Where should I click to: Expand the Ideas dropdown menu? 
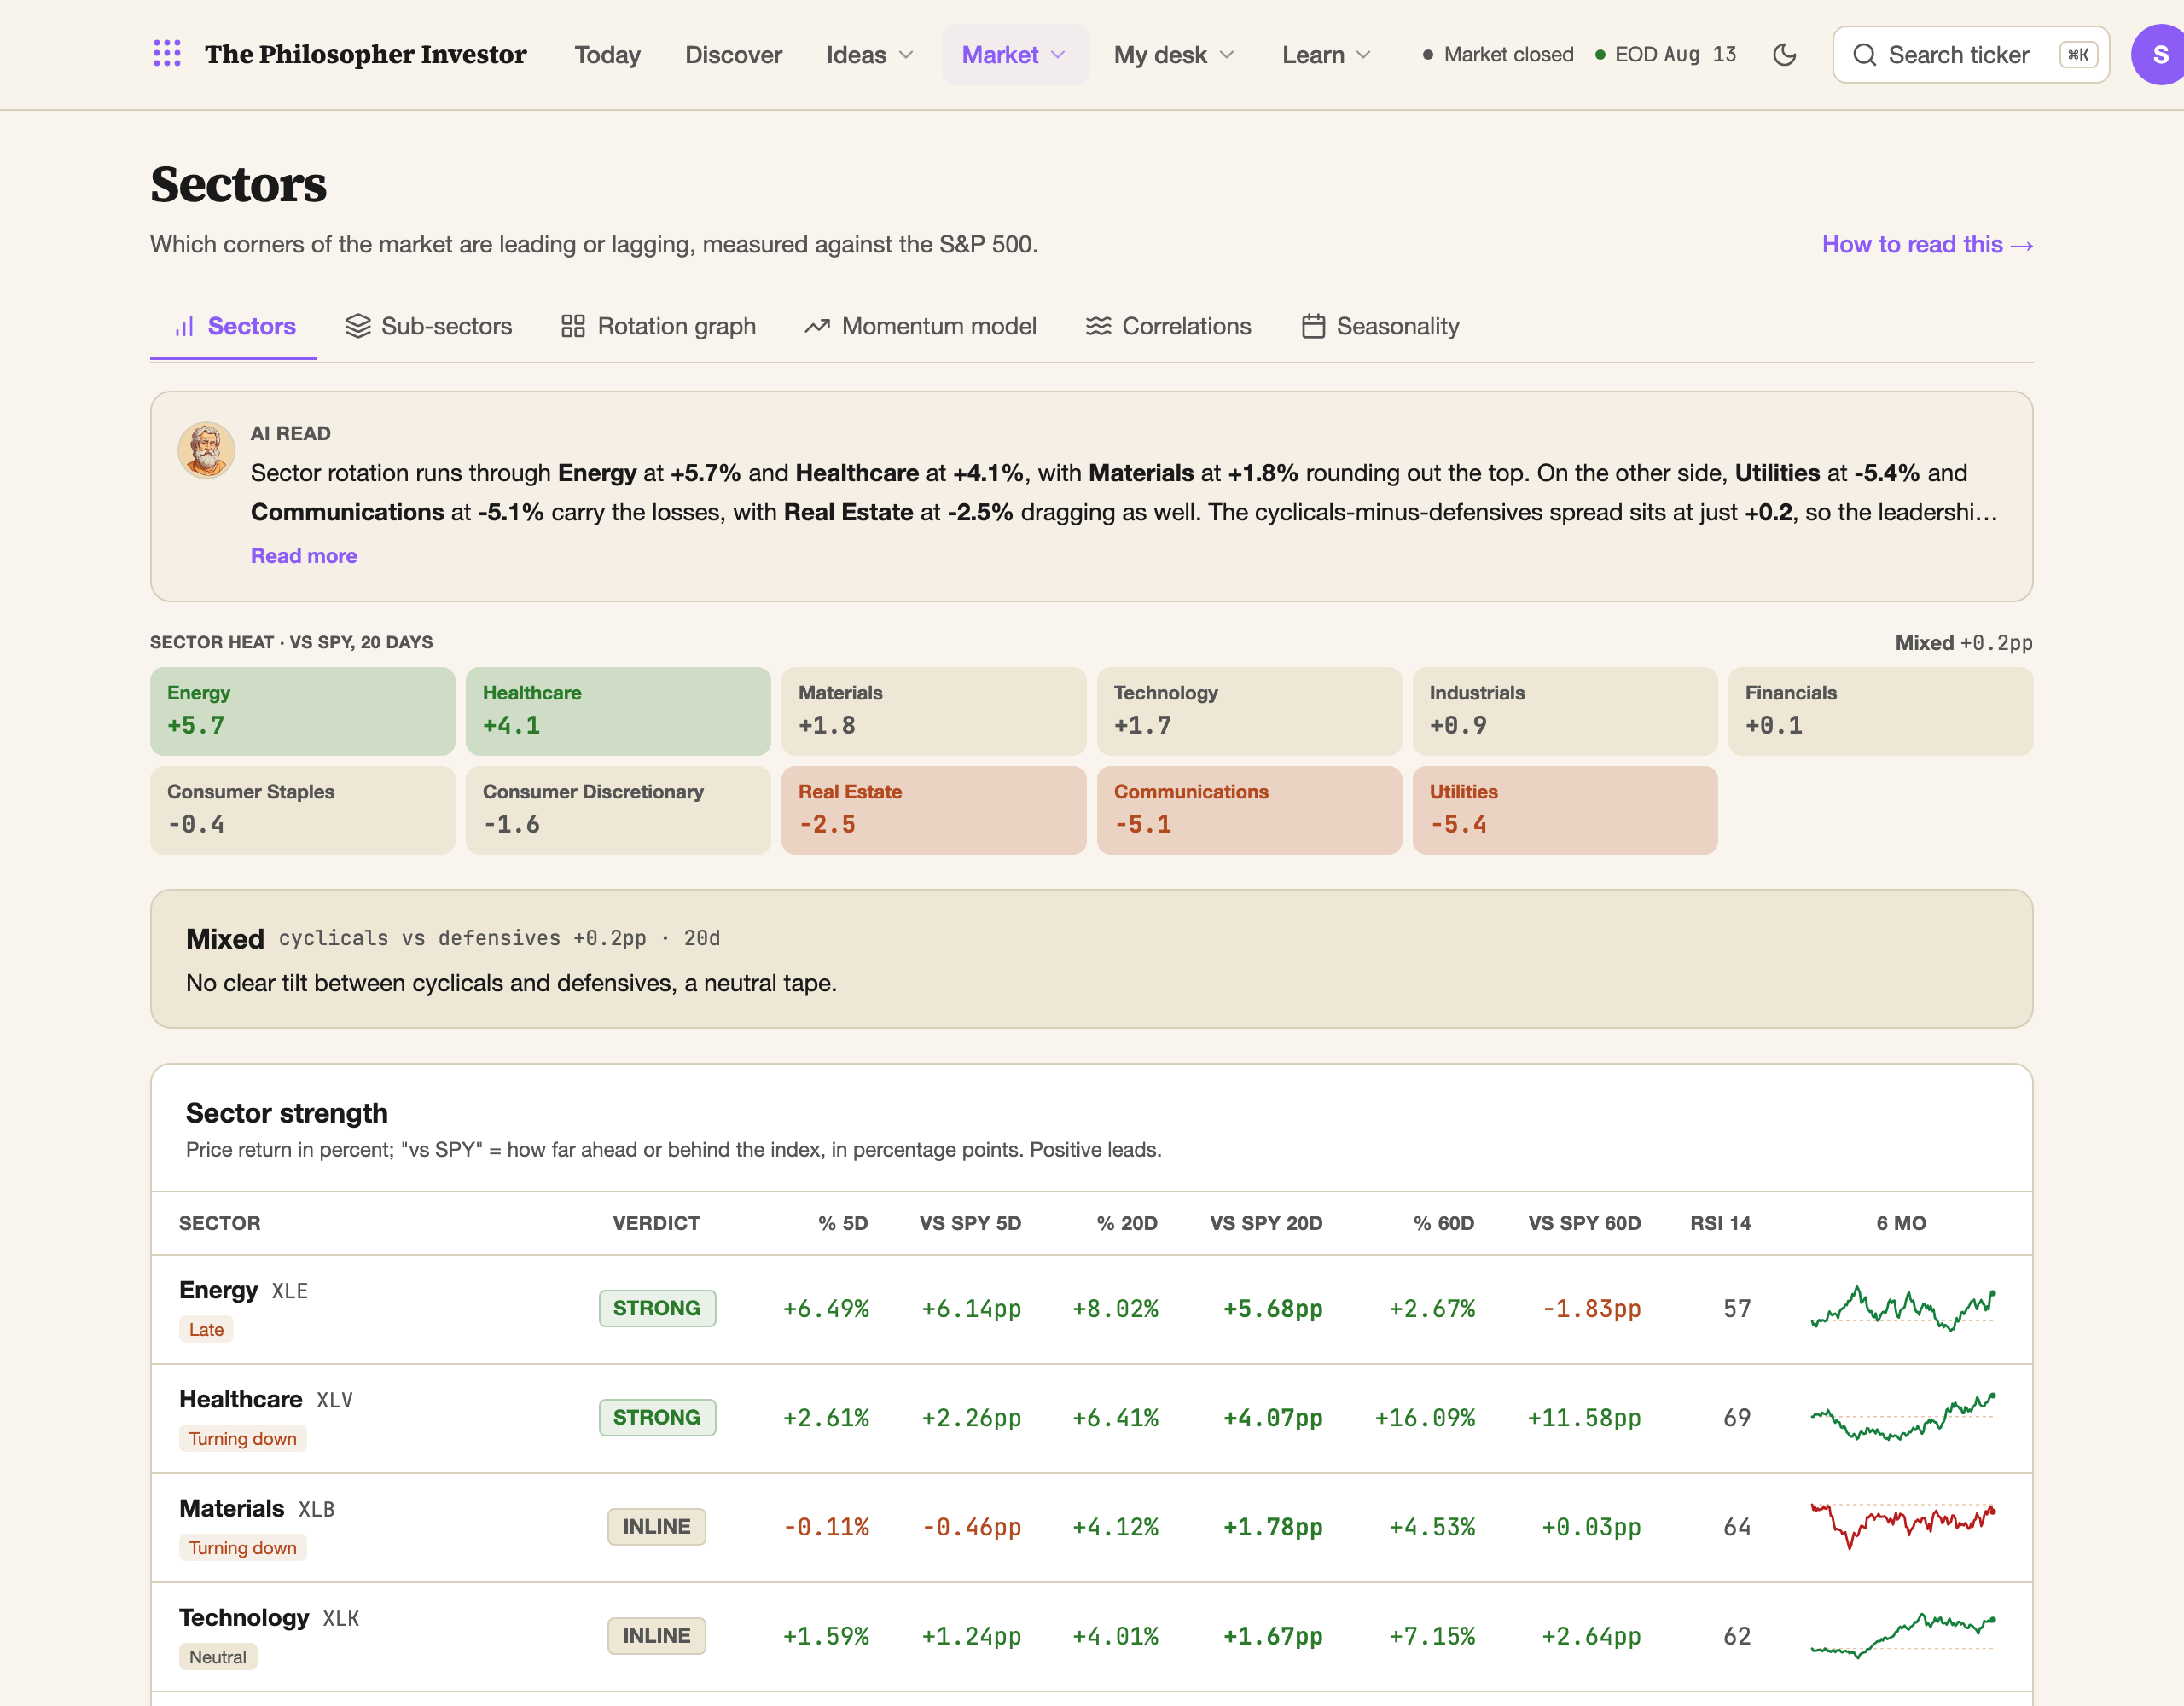click(x=870, y=54)
